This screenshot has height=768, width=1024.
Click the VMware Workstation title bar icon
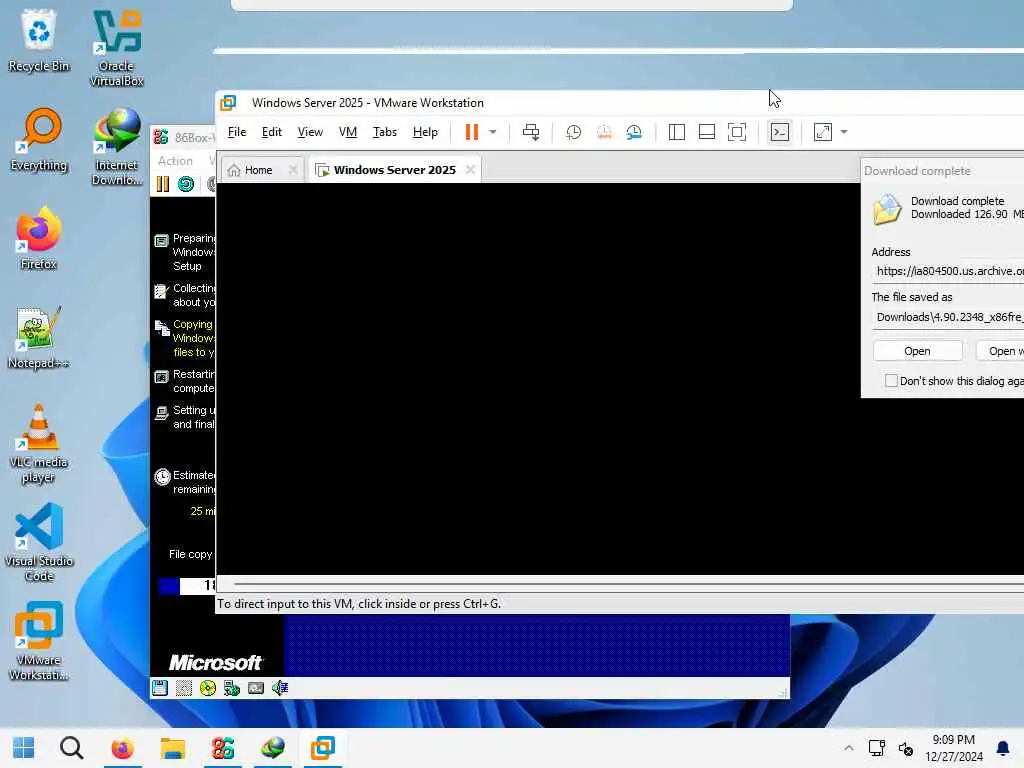228,103
